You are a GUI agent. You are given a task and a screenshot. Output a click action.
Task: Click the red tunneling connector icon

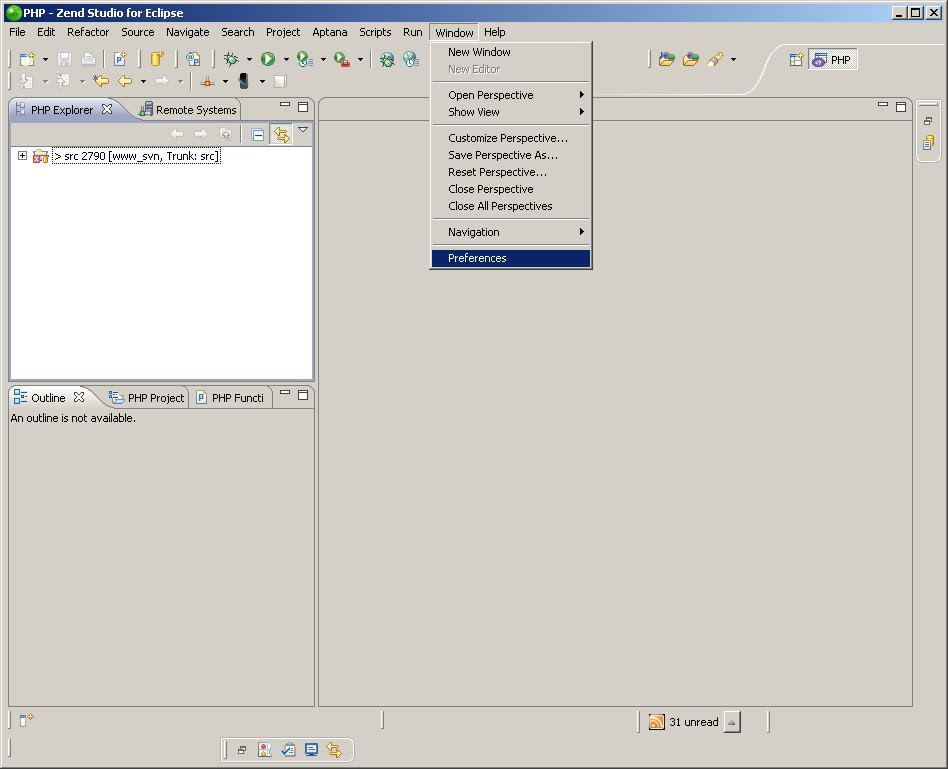click(x=207, y=81)
